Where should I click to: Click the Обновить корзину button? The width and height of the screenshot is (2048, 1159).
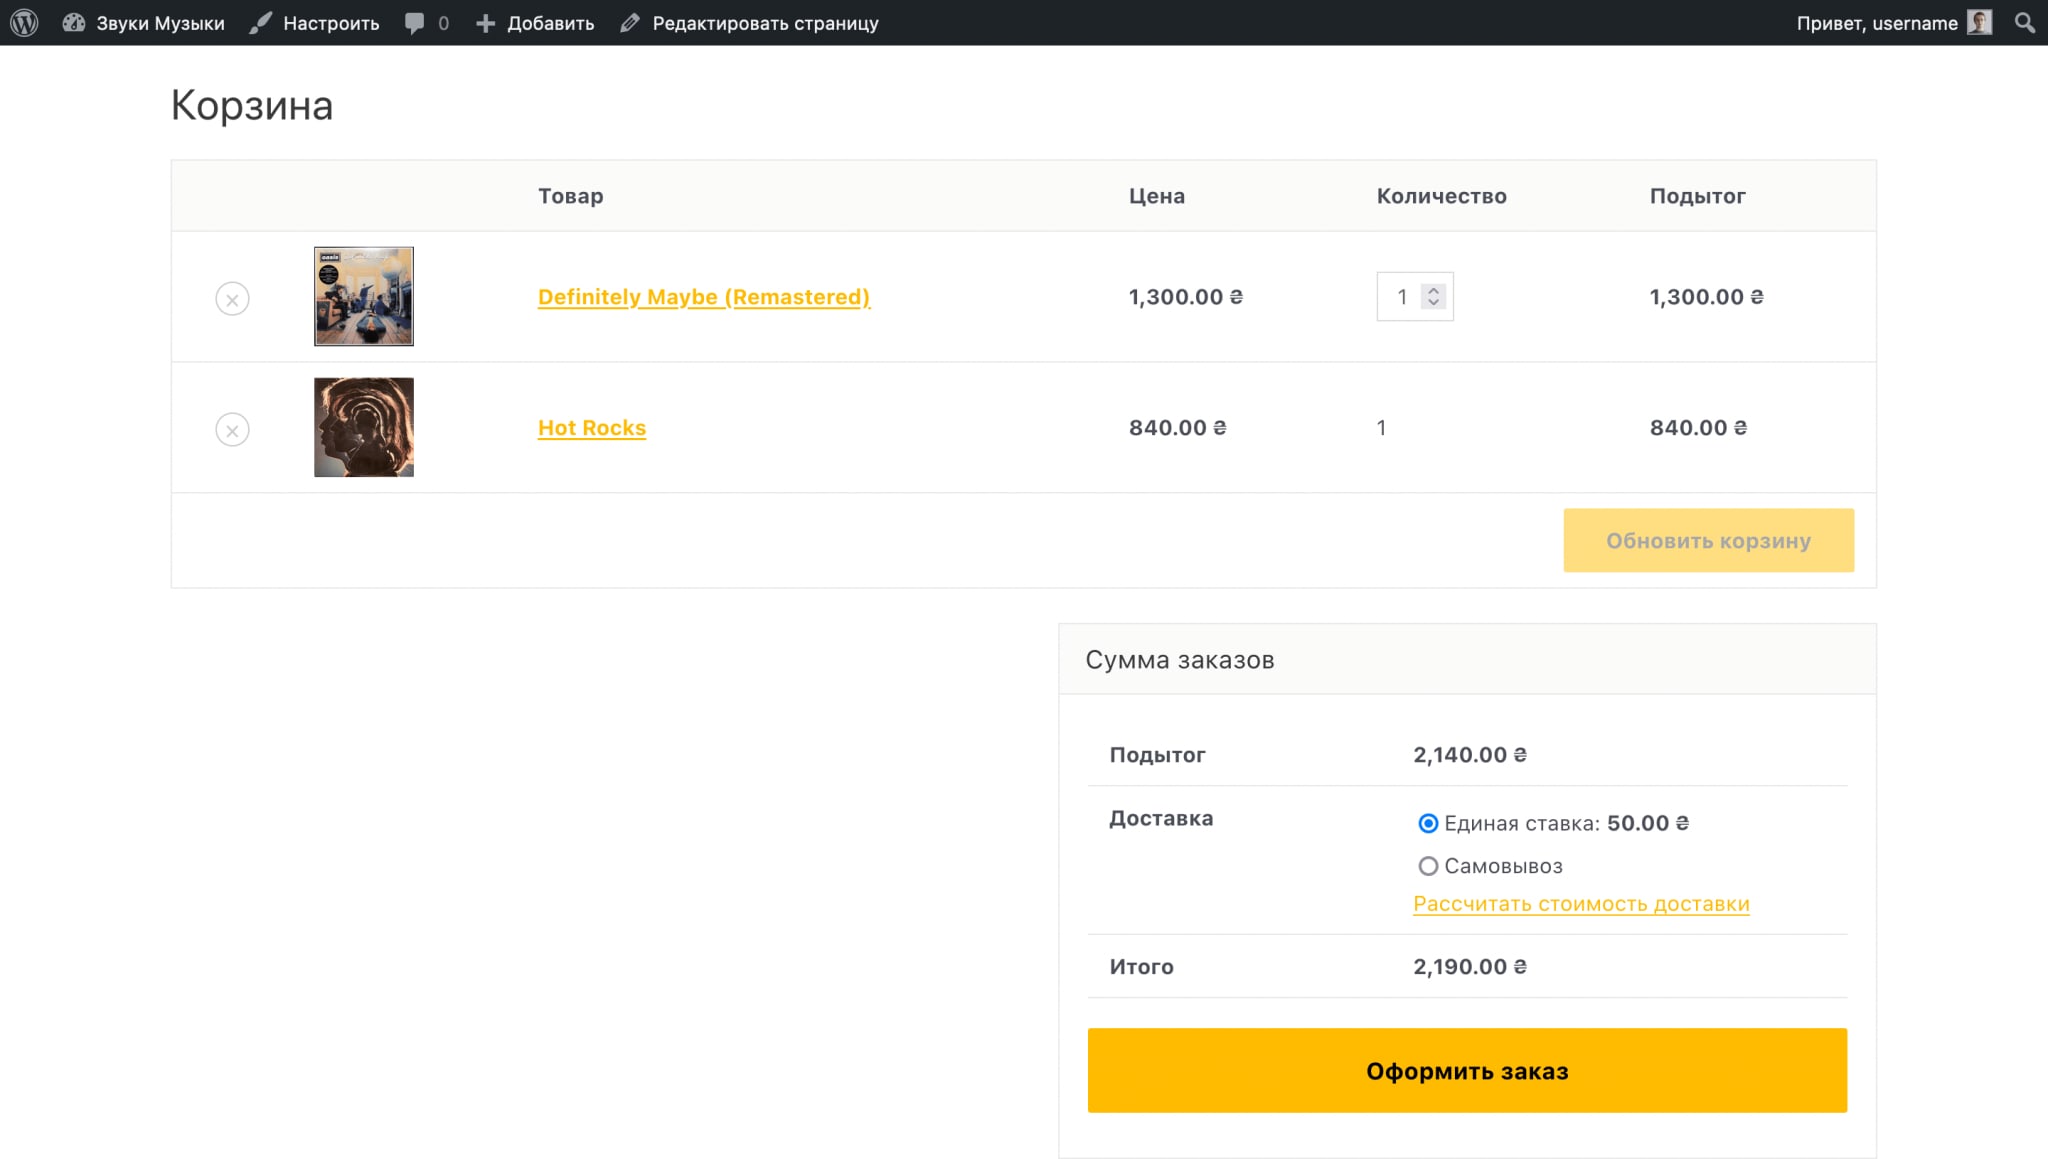(1709, 540)
